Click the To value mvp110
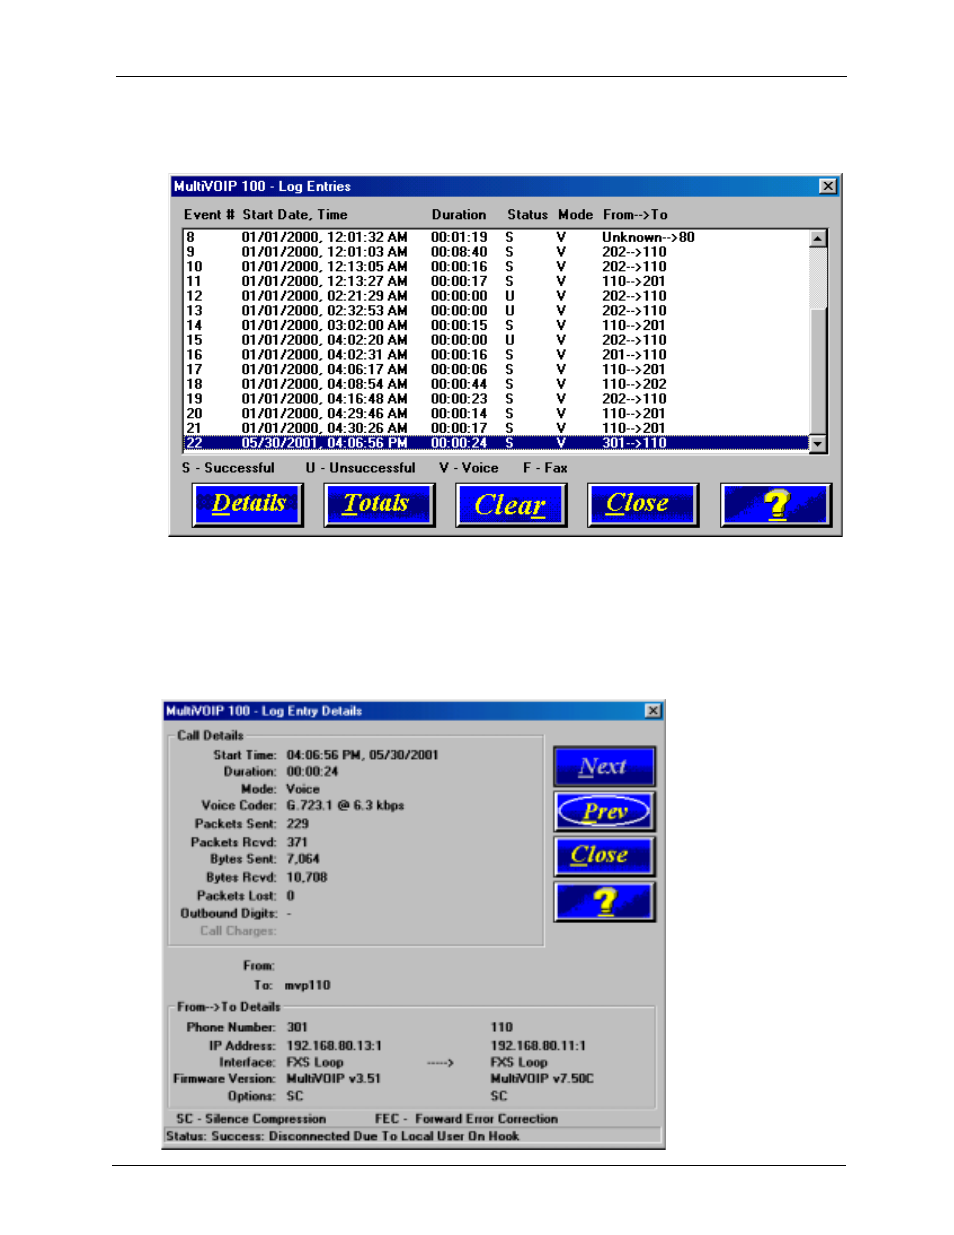The height and width of the screenshot is (1235, 954). point(307,986)
